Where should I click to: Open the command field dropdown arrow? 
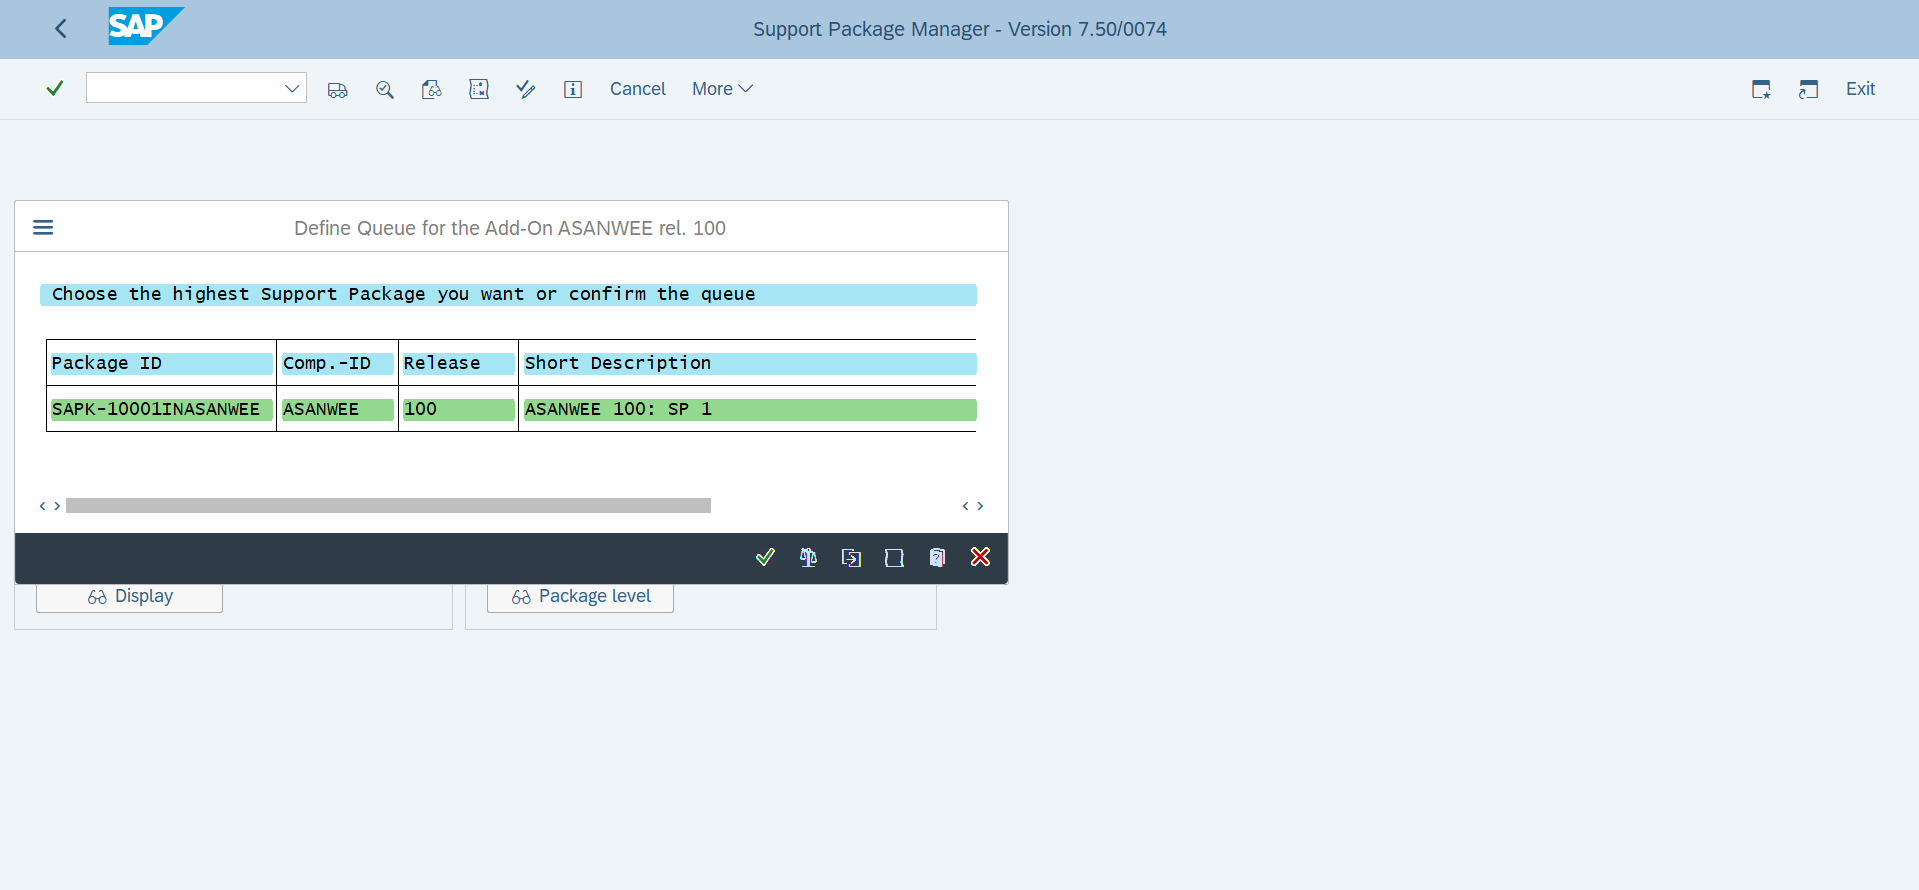point(292,89)
